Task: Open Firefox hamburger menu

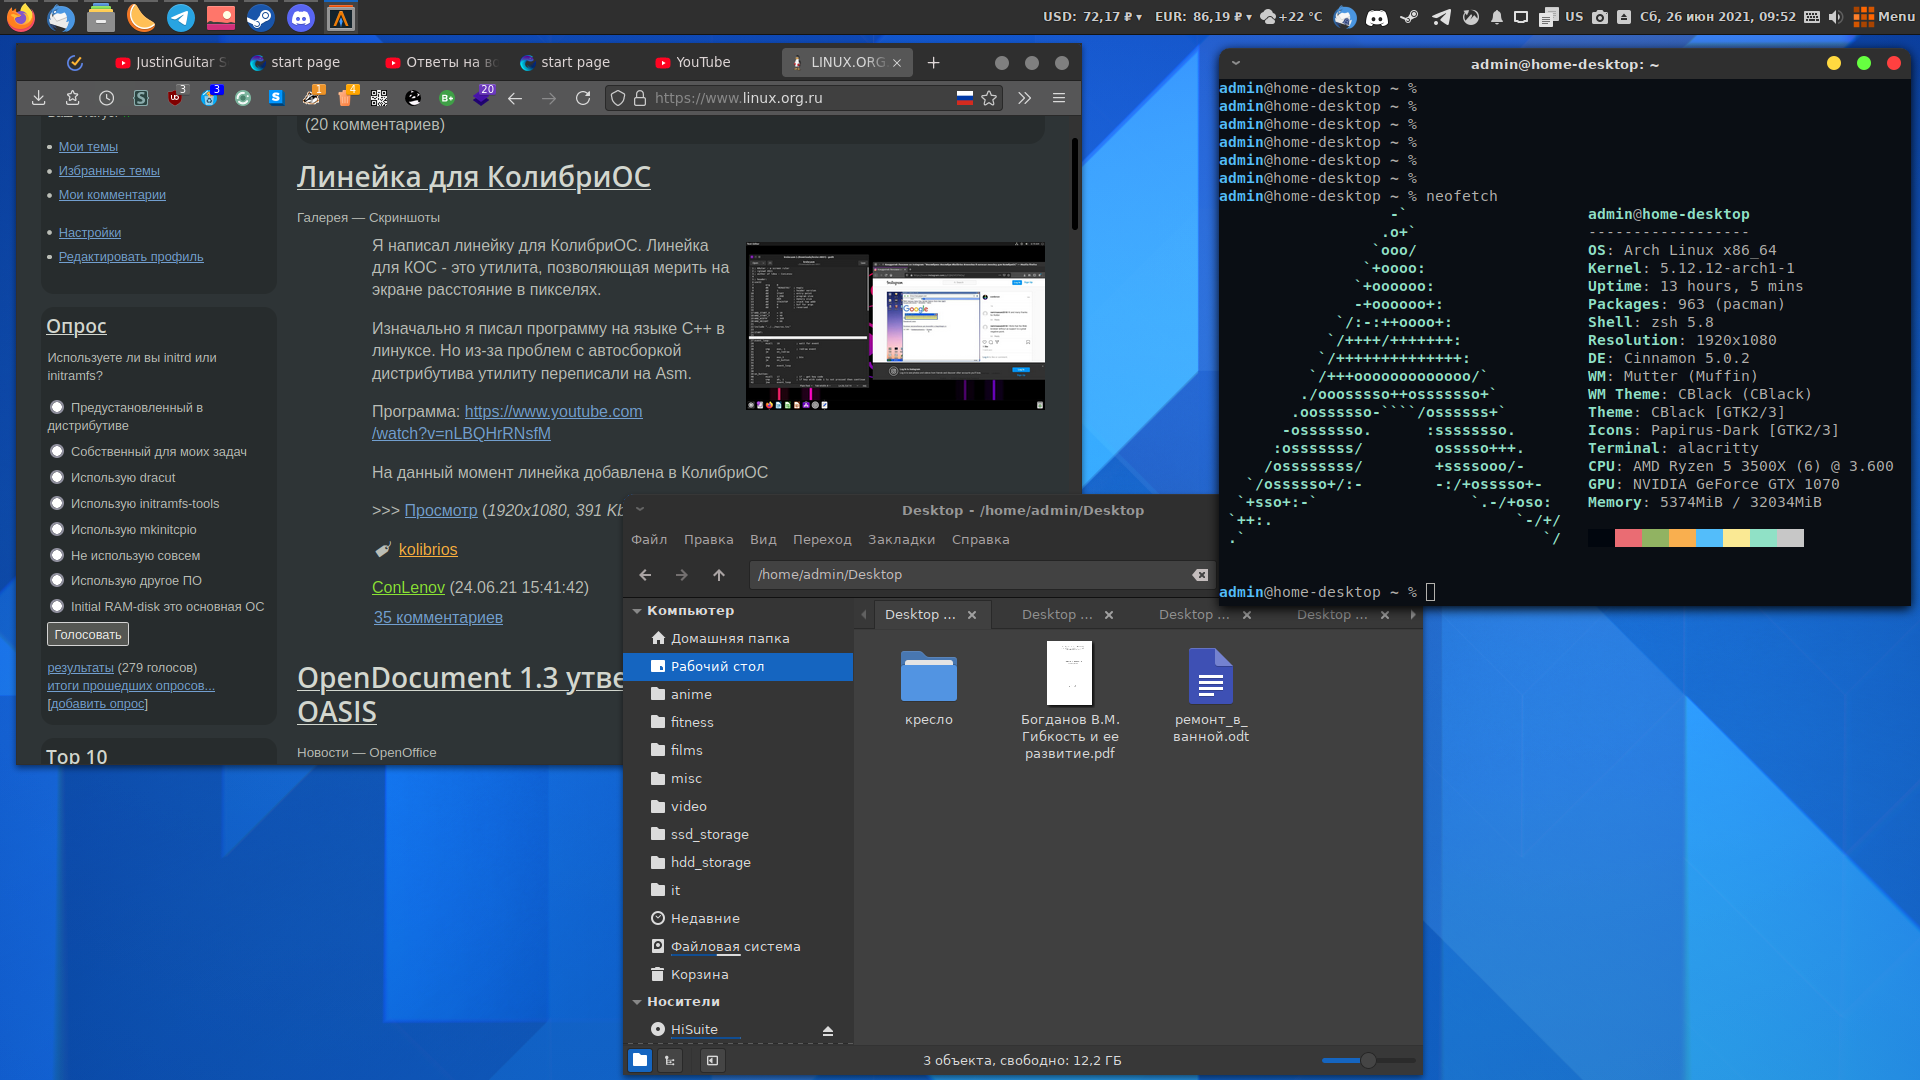Action: 1059,98
